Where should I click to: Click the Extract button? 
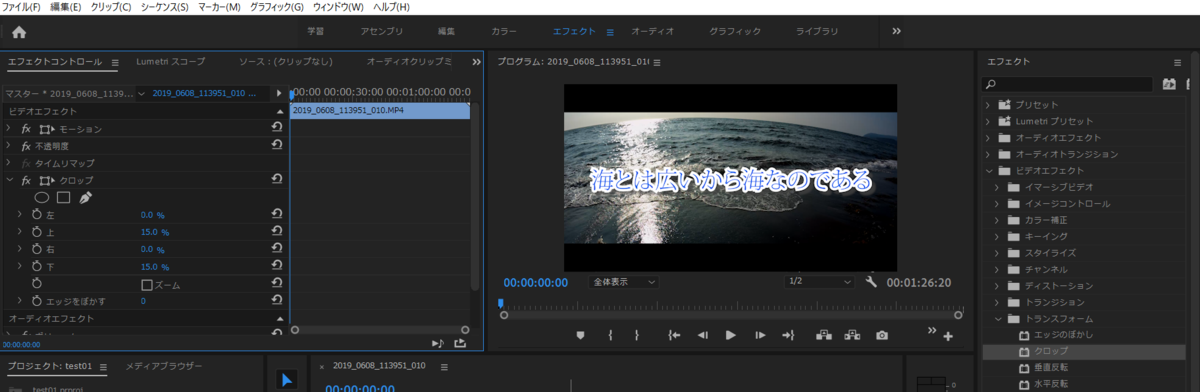pyautogui.click(x=852, y=335)
